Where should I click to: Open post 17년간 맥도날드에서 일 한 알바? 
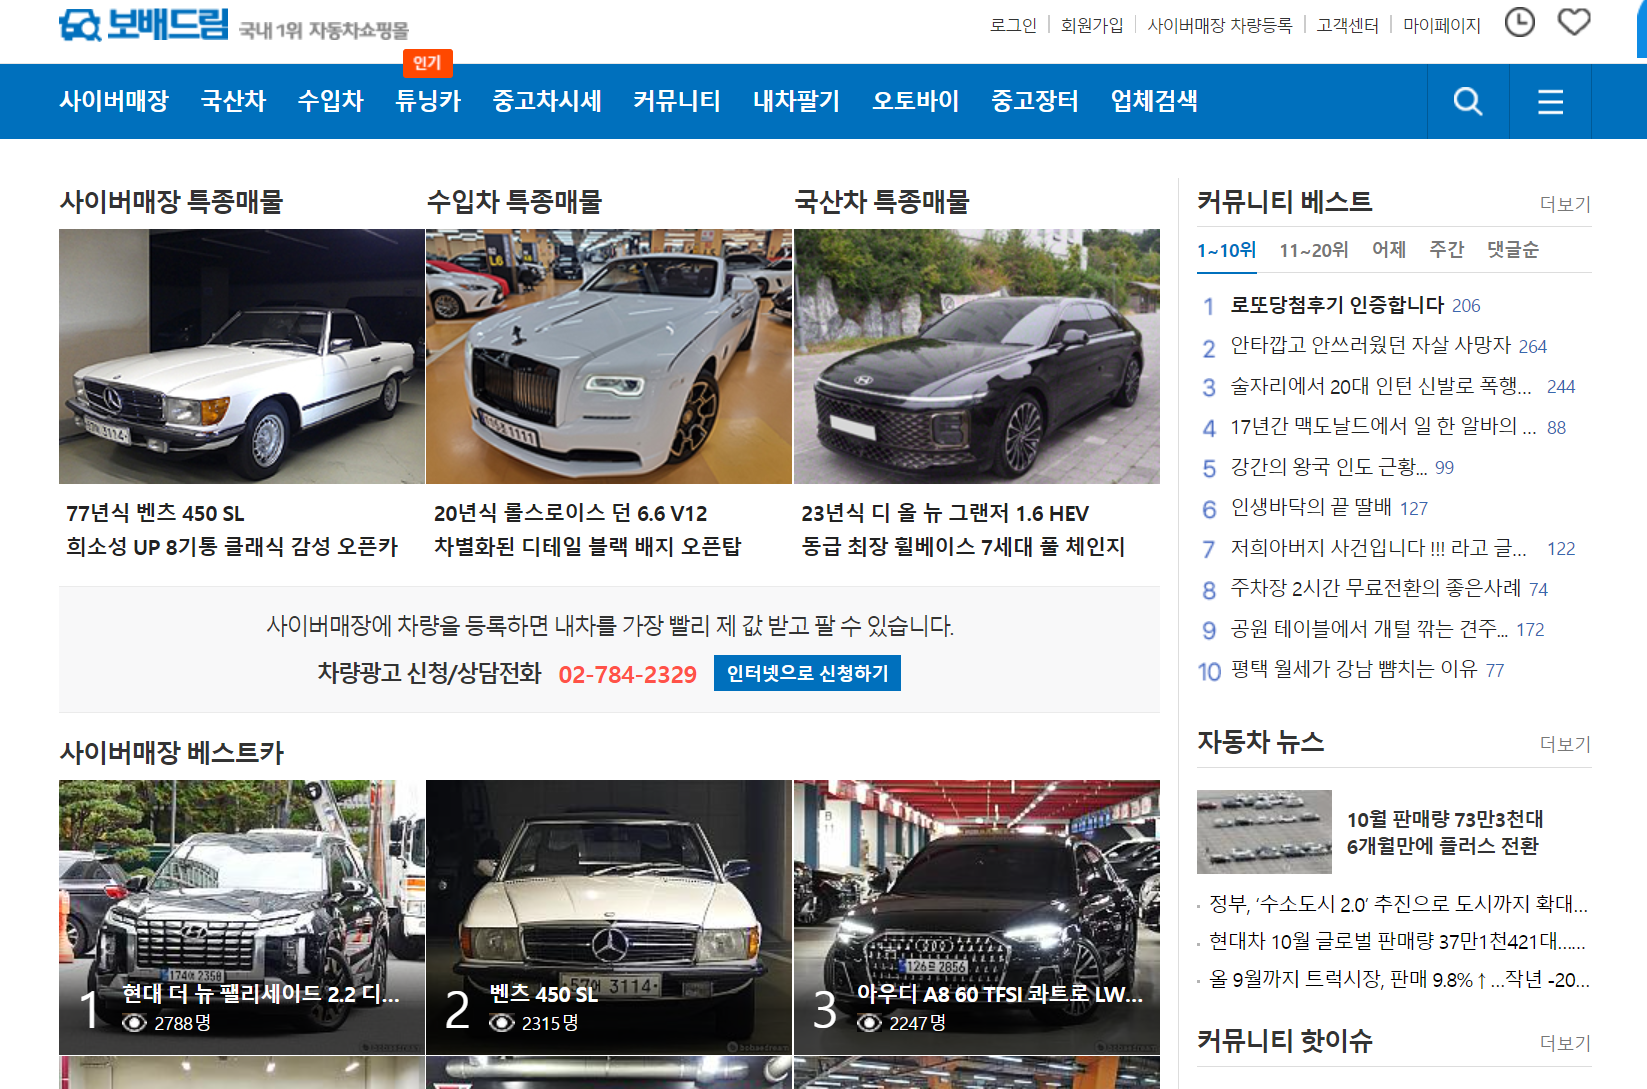pos(1383,427)
